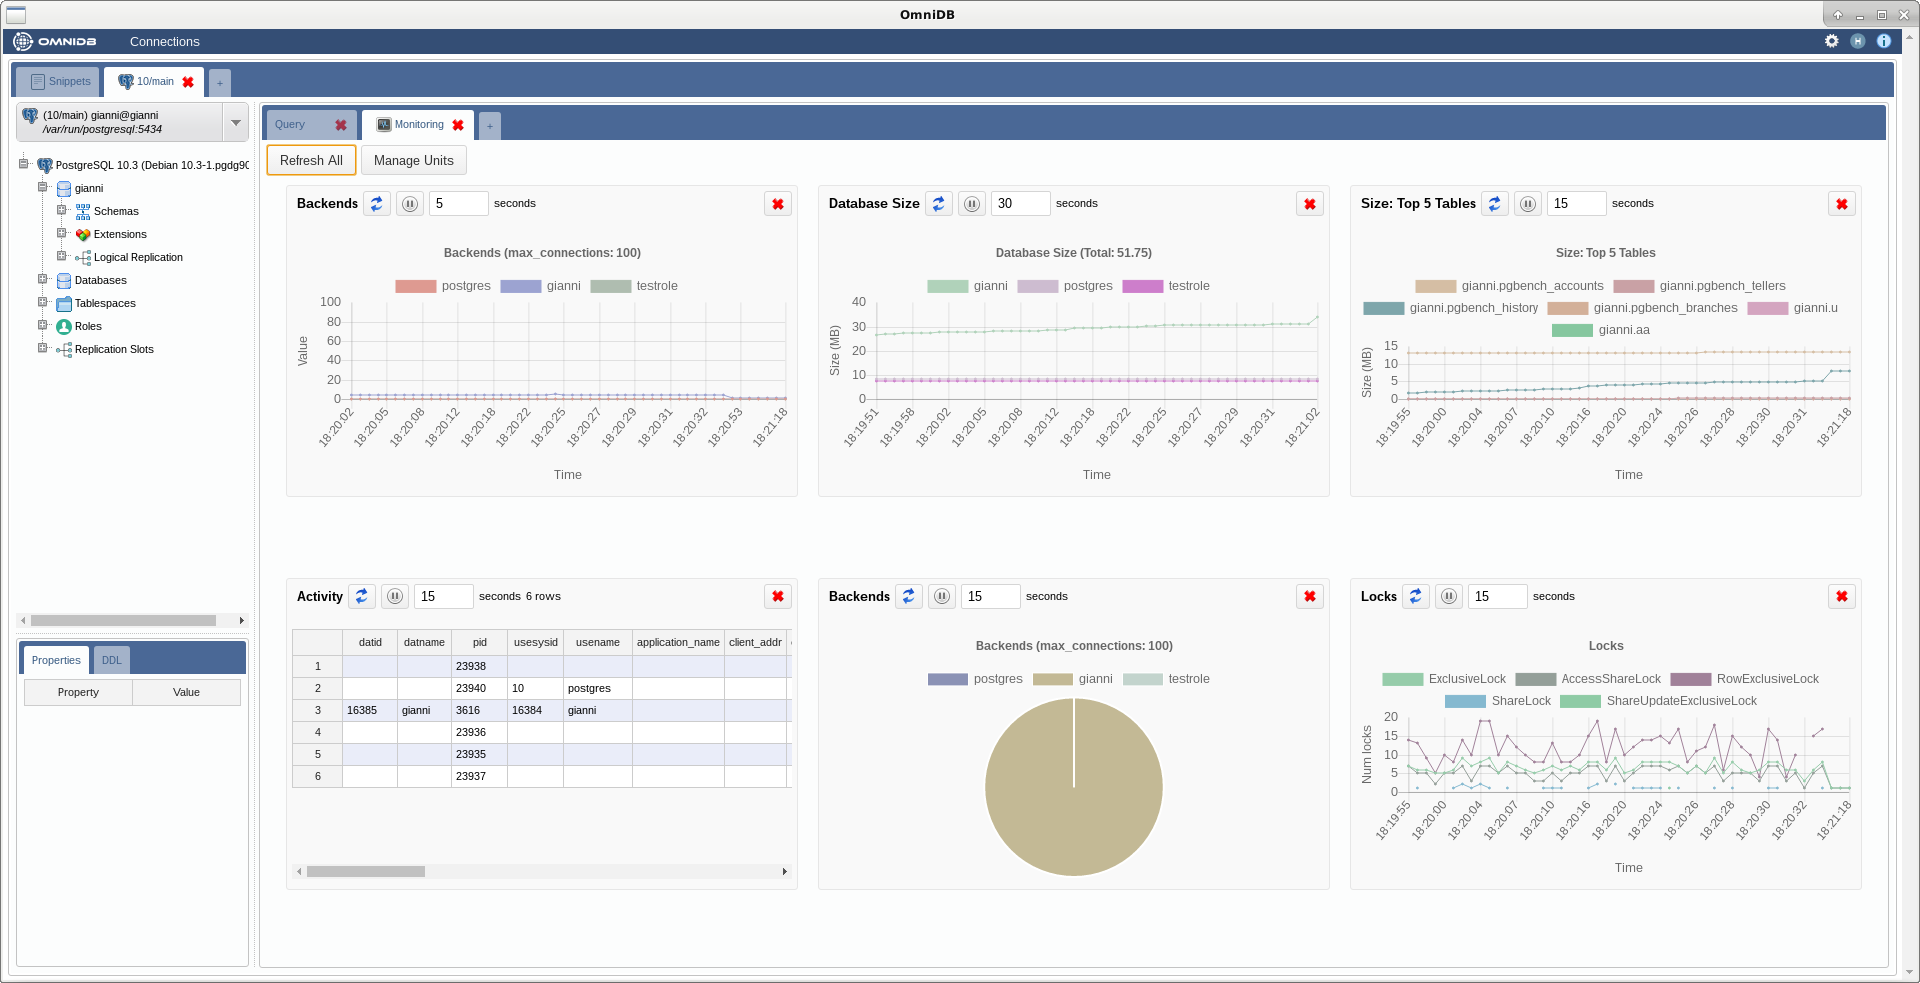Toggle postgres legend swatch in top Backends chart
The height and width of the screenshot is (983, 1920).
[416, 286]
